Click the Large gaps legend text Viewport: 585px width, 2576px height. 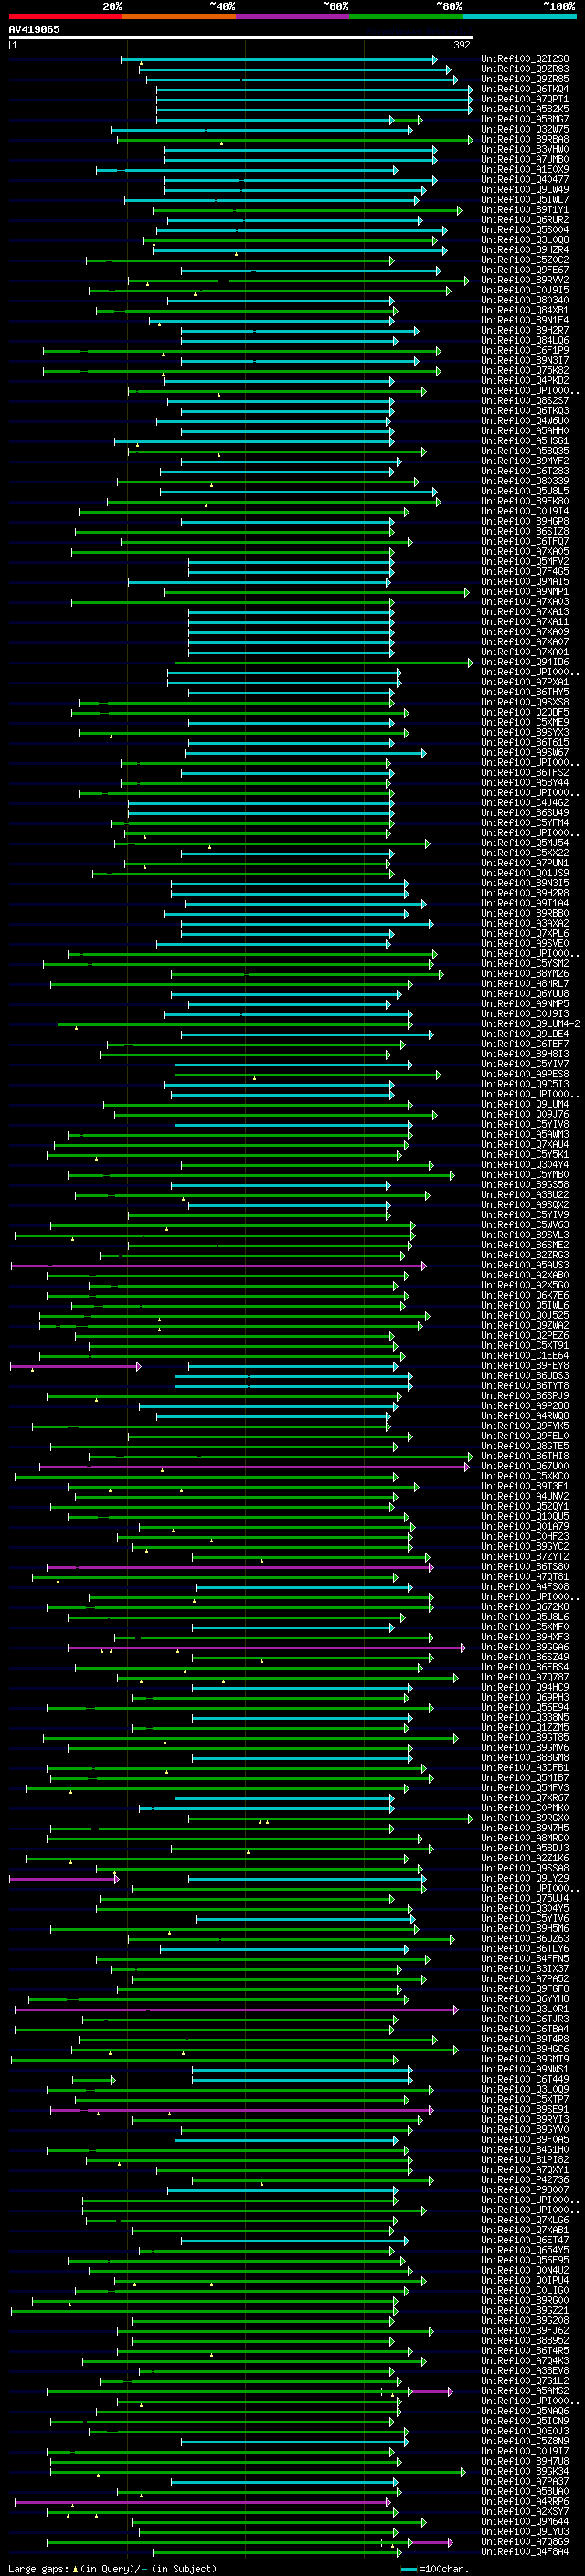click(112, 2568)
